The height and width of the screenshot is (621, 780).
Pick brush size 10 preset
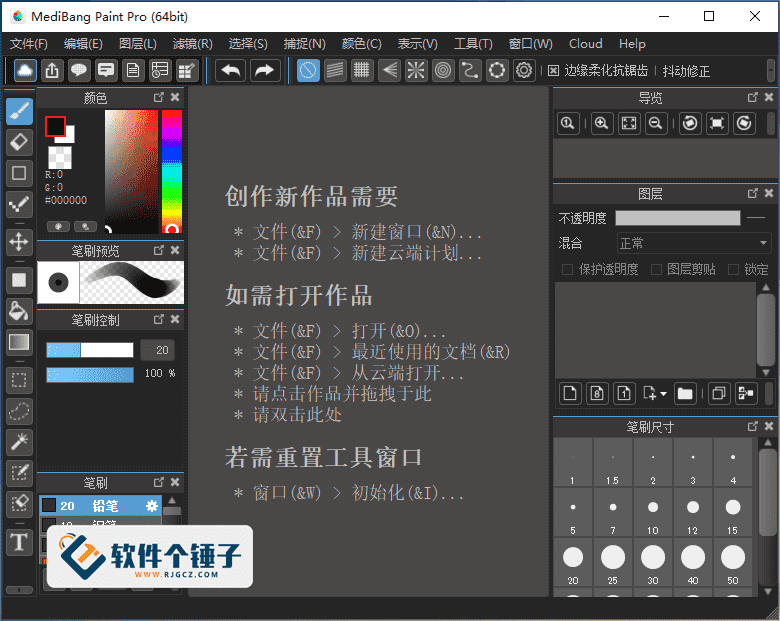point(653,512)
